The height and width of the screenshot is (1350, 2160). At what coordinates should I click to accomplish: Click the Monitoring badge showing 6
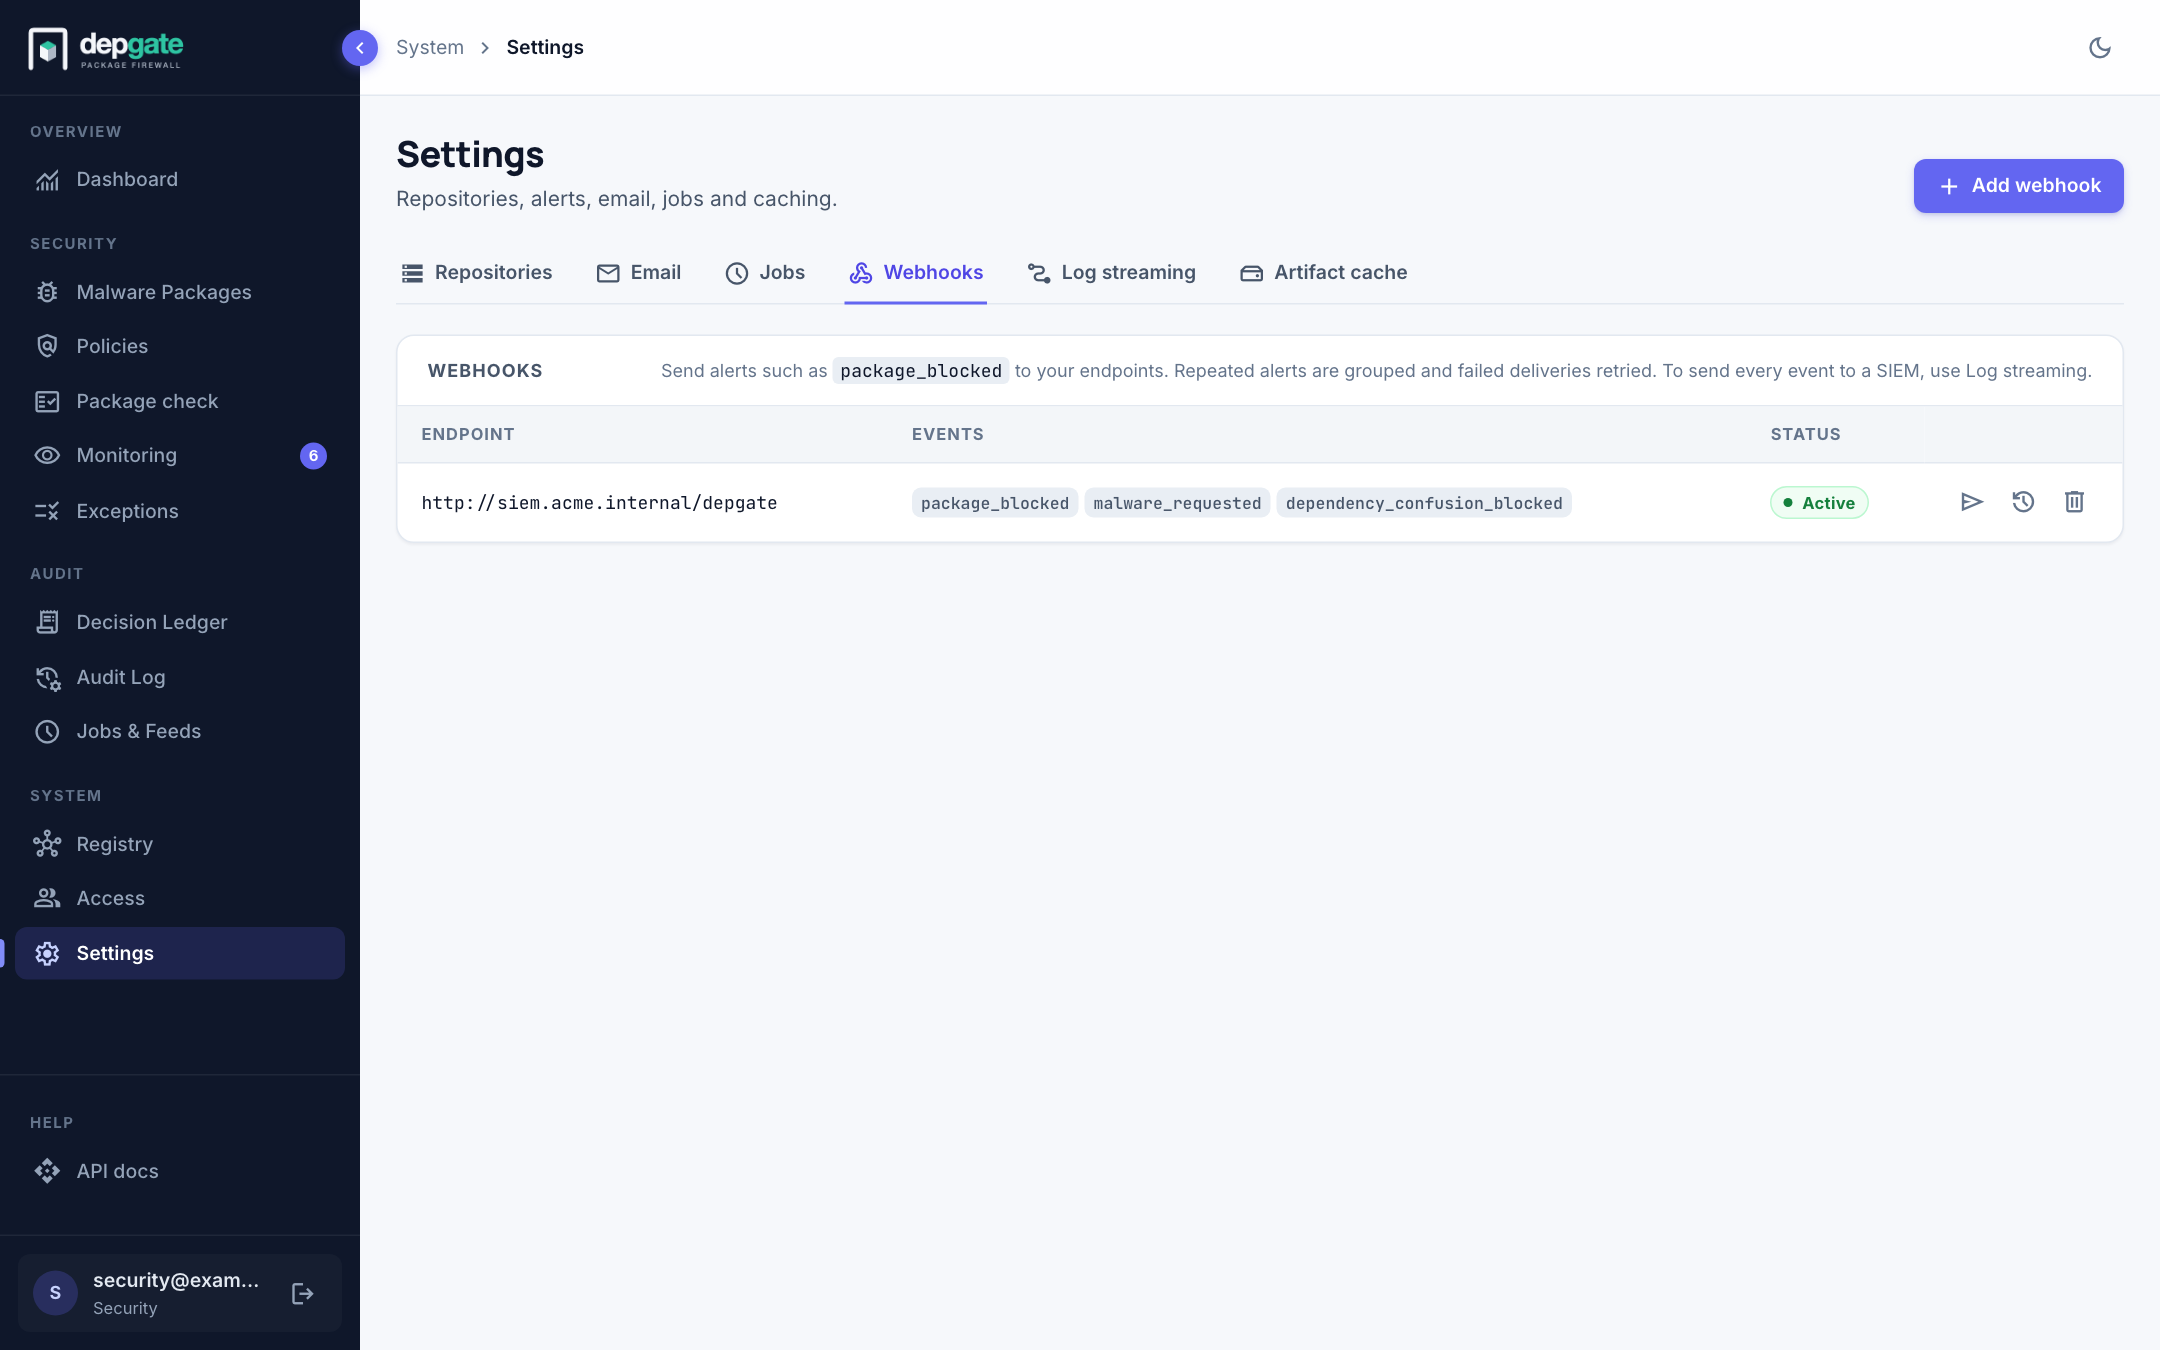point(313,456)
